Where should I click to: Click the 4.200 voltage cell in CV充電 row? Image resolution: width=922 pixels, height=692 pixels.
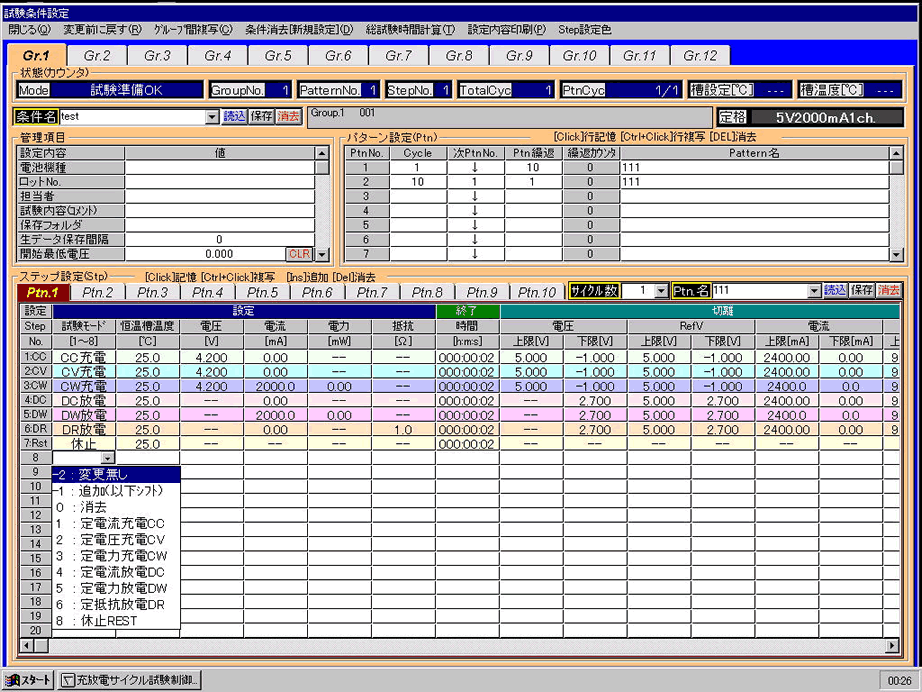coord(212,372)
